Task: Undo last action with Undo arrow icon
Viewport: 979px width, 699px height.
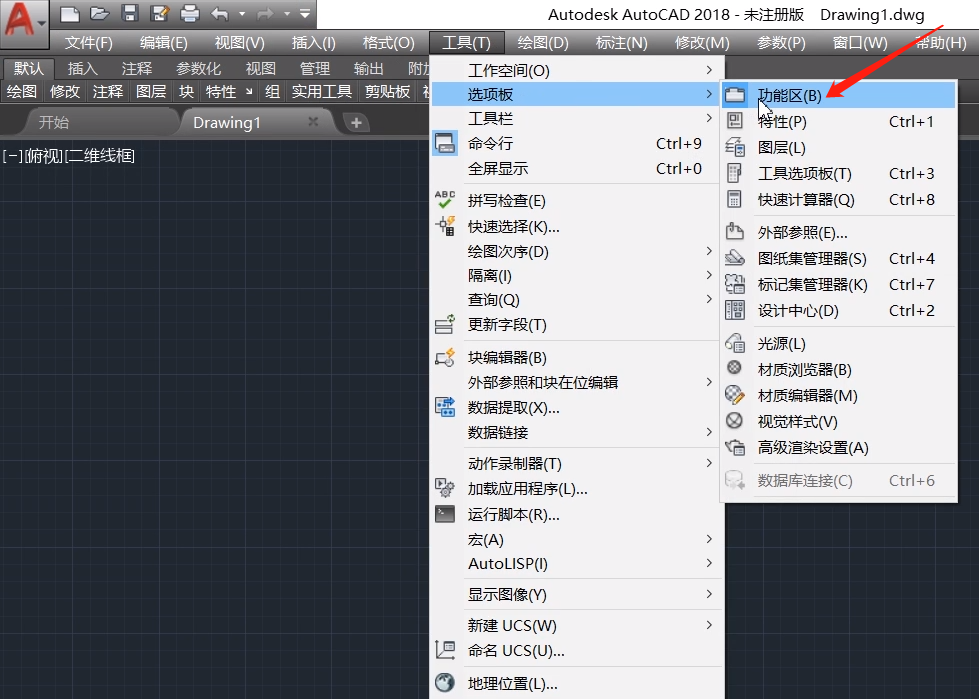Action: tap(220, 13)
